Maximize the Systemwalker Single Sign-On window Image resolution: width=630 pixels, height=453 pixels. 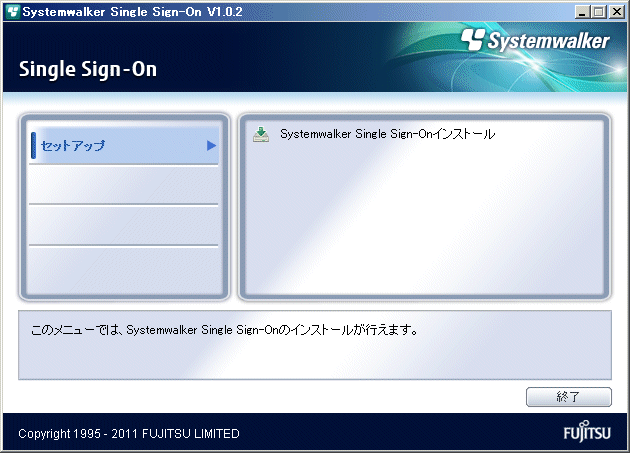598,12
